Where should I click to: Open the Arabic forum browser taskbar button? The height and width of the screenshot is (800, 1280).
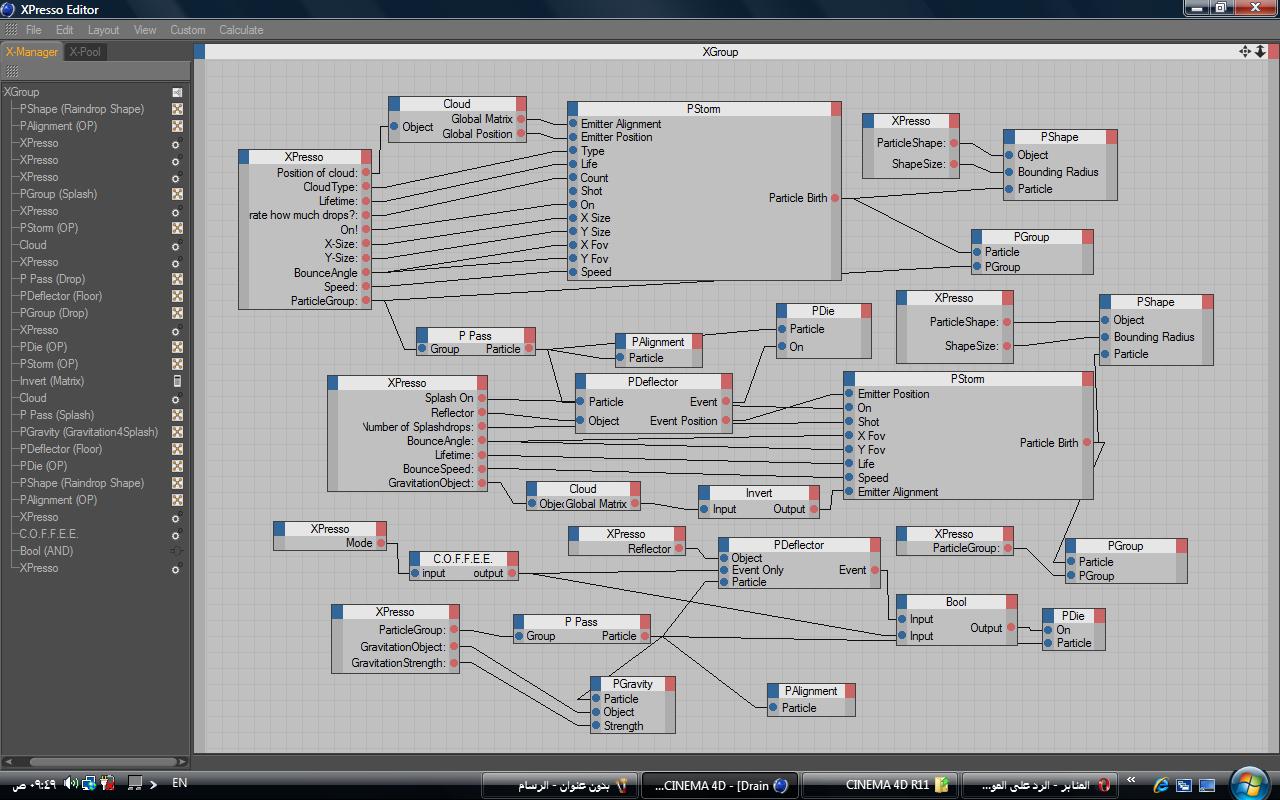[1040, 785]
